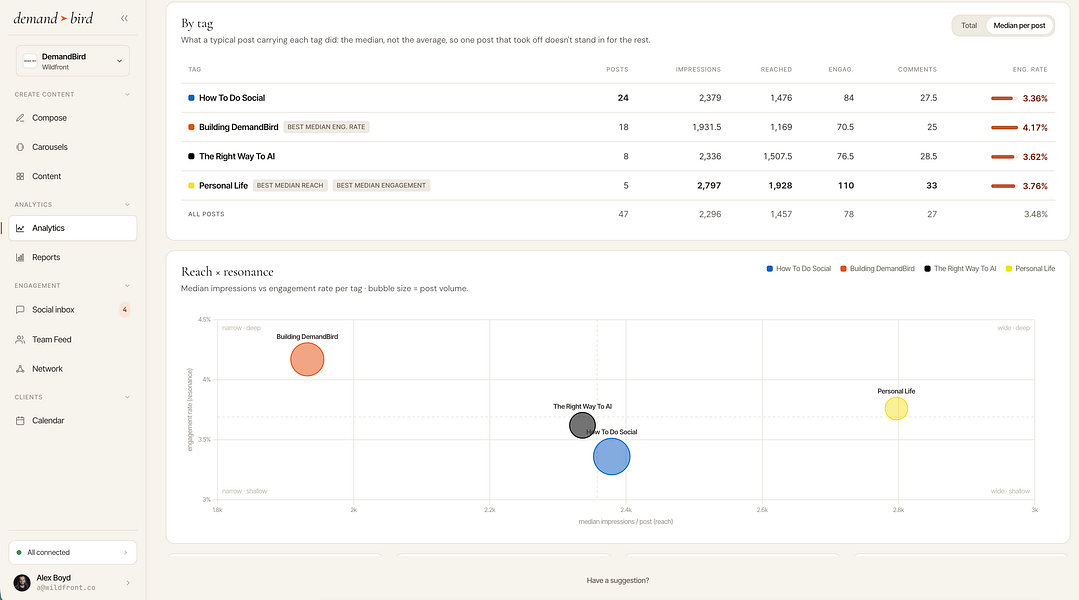
Task: Collapse the sidebar with the double chevron
Action: 125,19
